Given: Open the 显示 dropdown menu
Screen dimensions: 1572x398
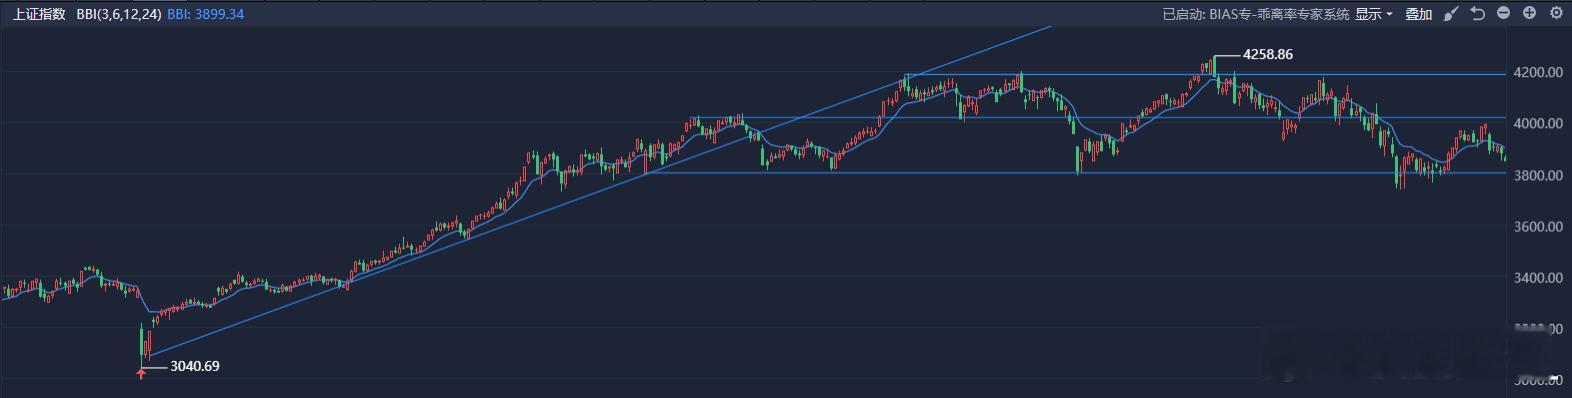Looking at the screenshot, I should pyautogui.click(x=1374, y=14).
